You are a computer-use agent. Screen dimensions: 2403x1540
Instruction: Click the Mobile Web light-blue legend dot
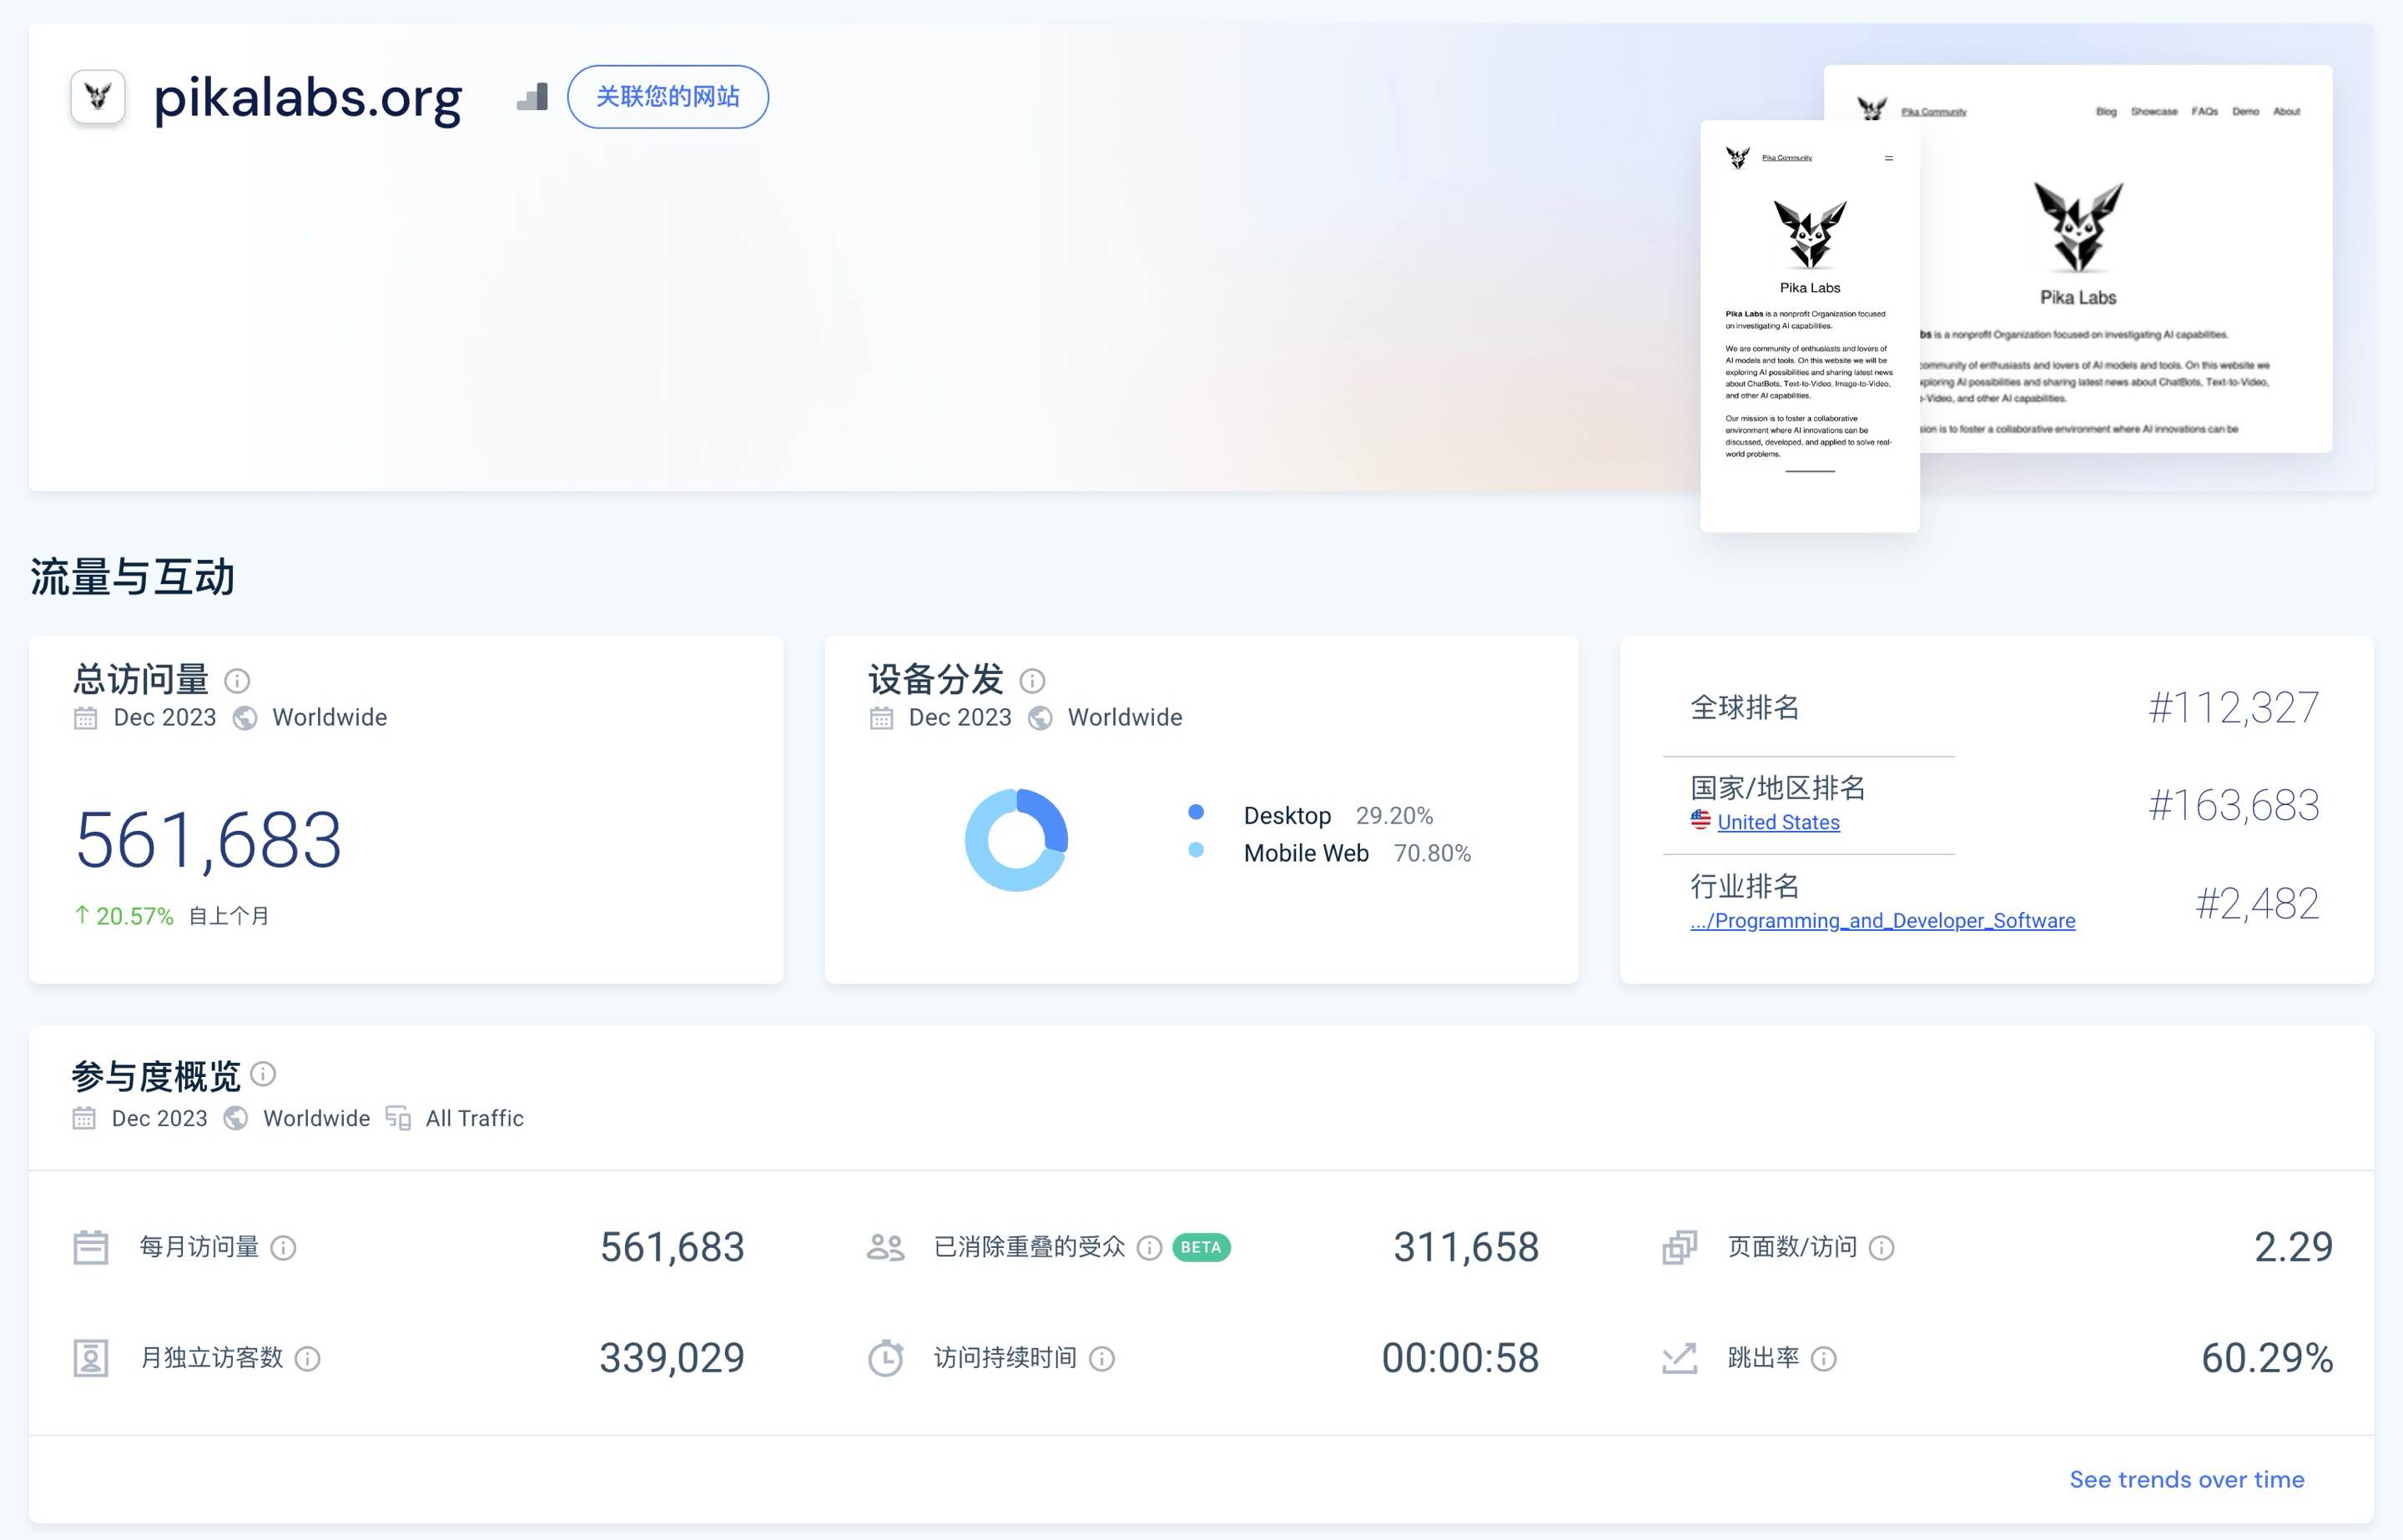(1196, 850)
